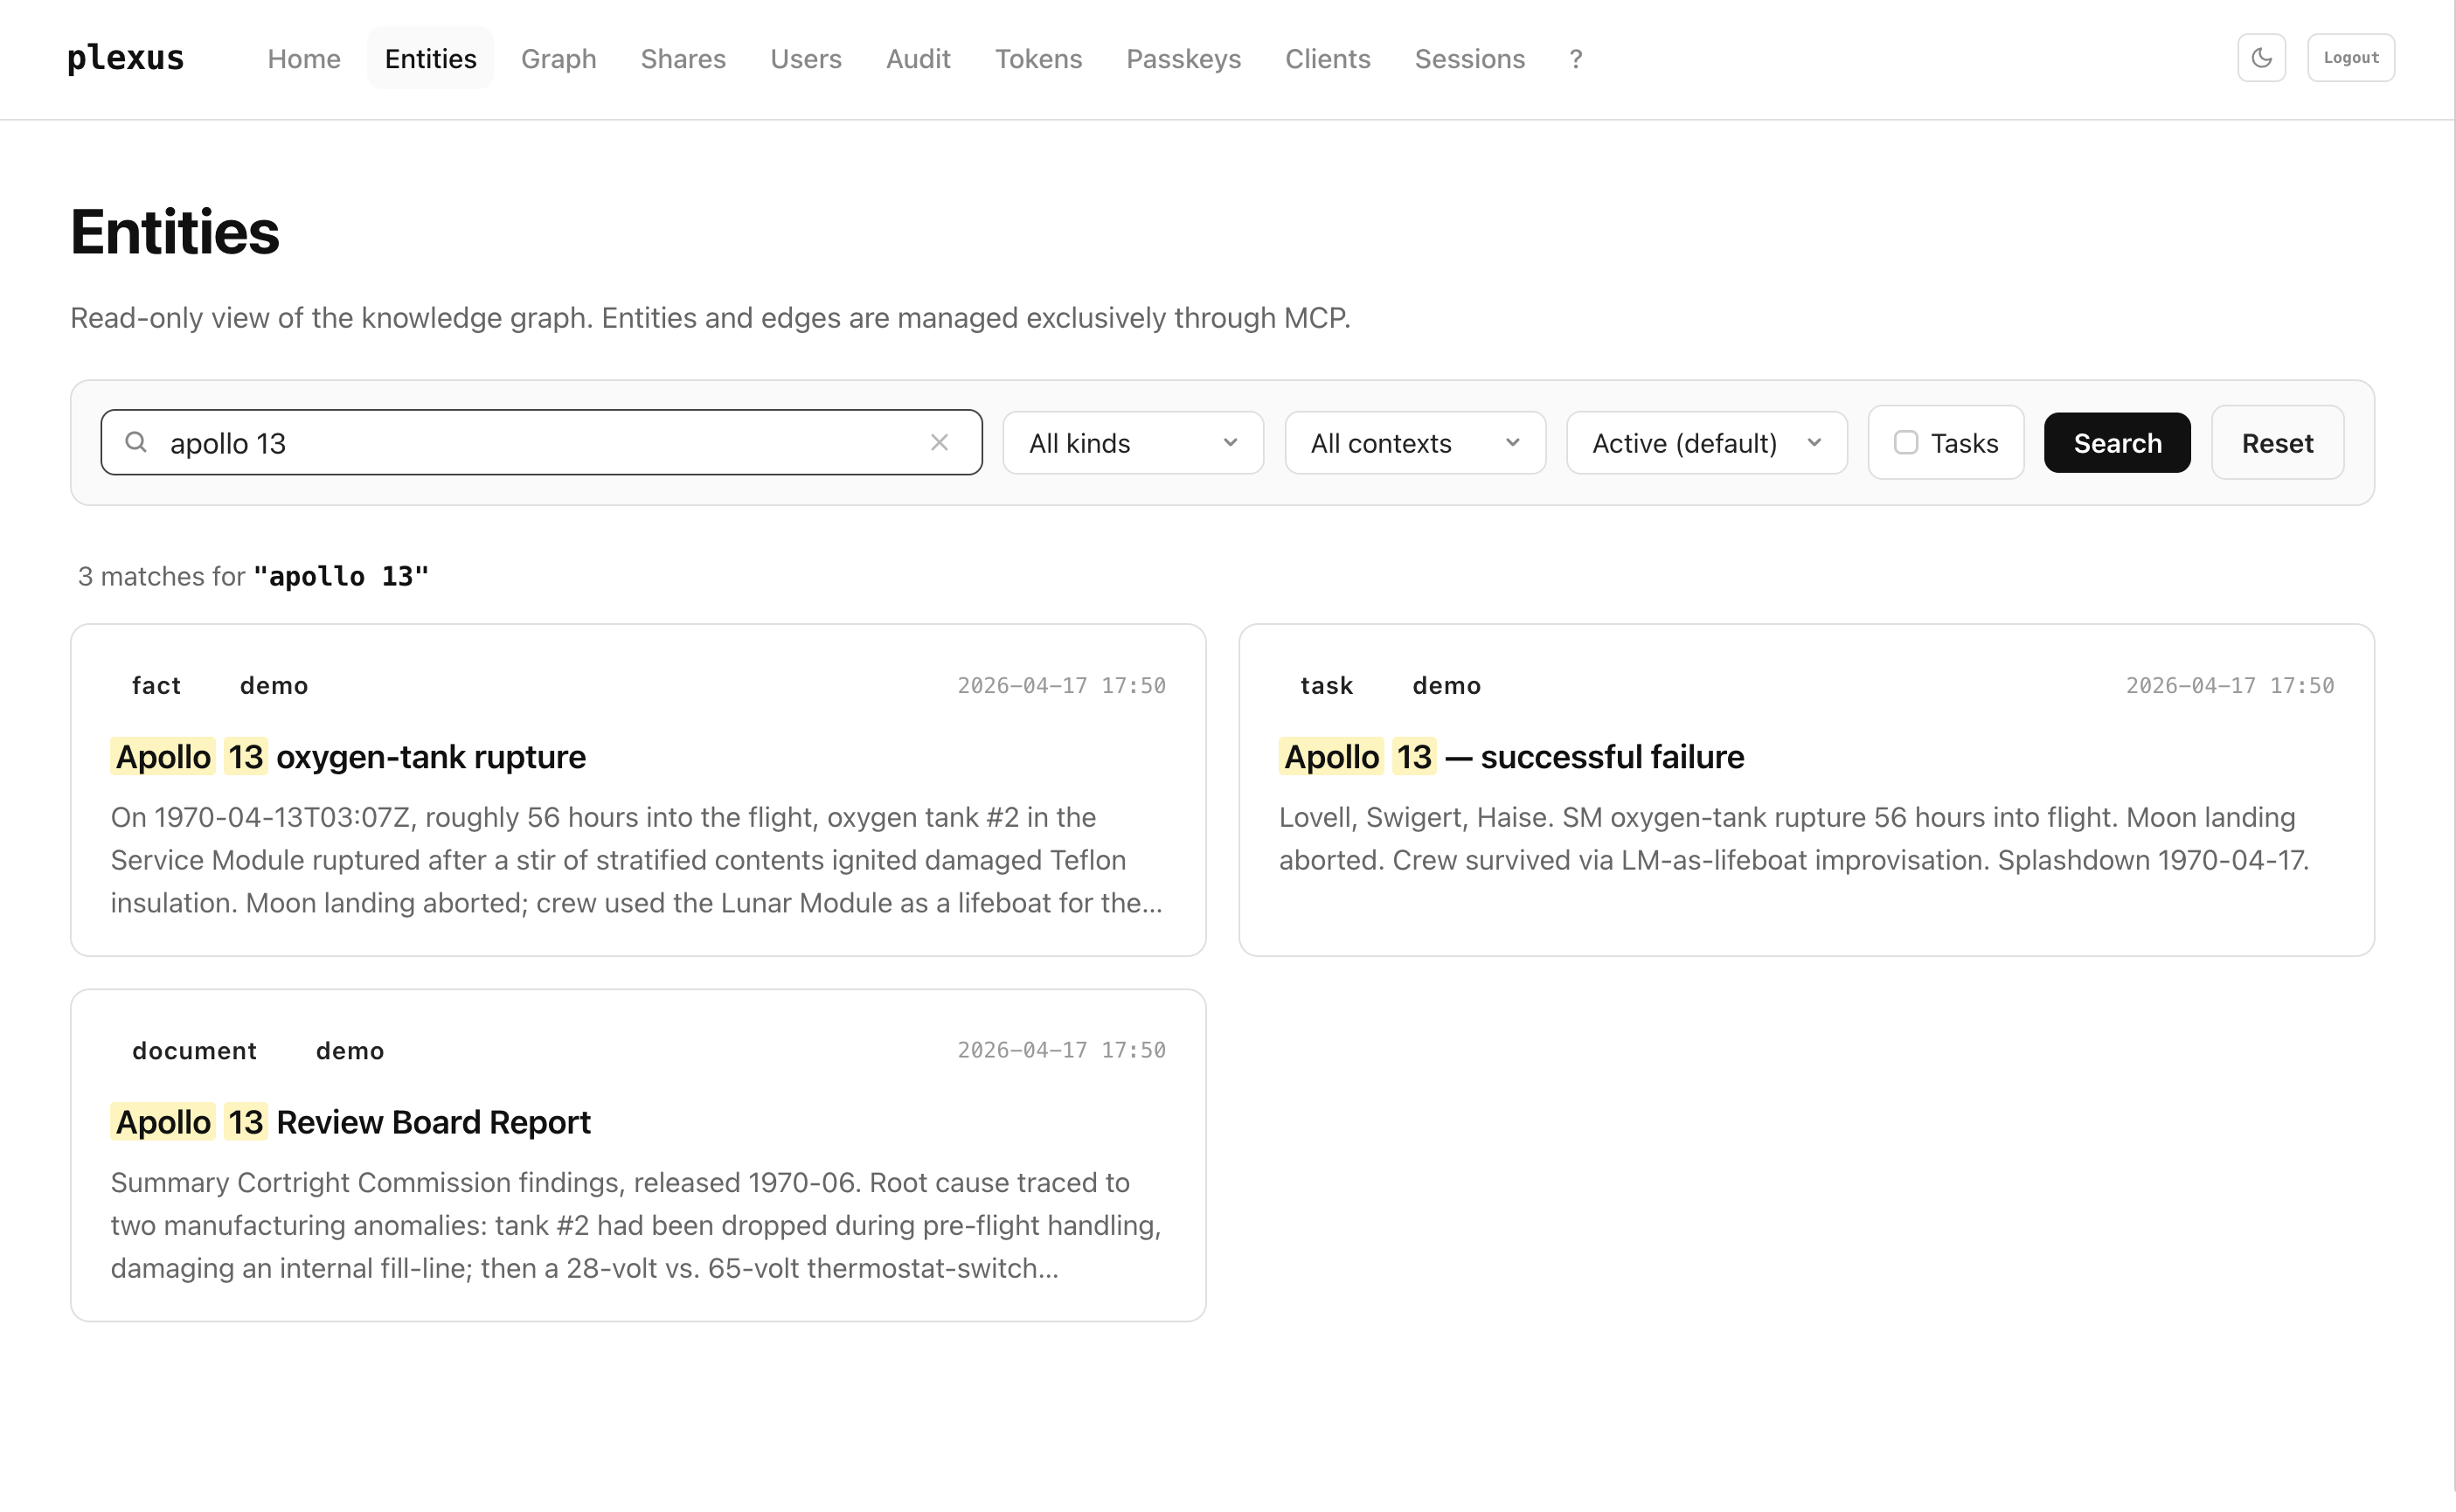Image resolution: width=2456 pixels, height=1512 pixels.
Task: Click the search magnifier icon
Action: tap(137, 442)
